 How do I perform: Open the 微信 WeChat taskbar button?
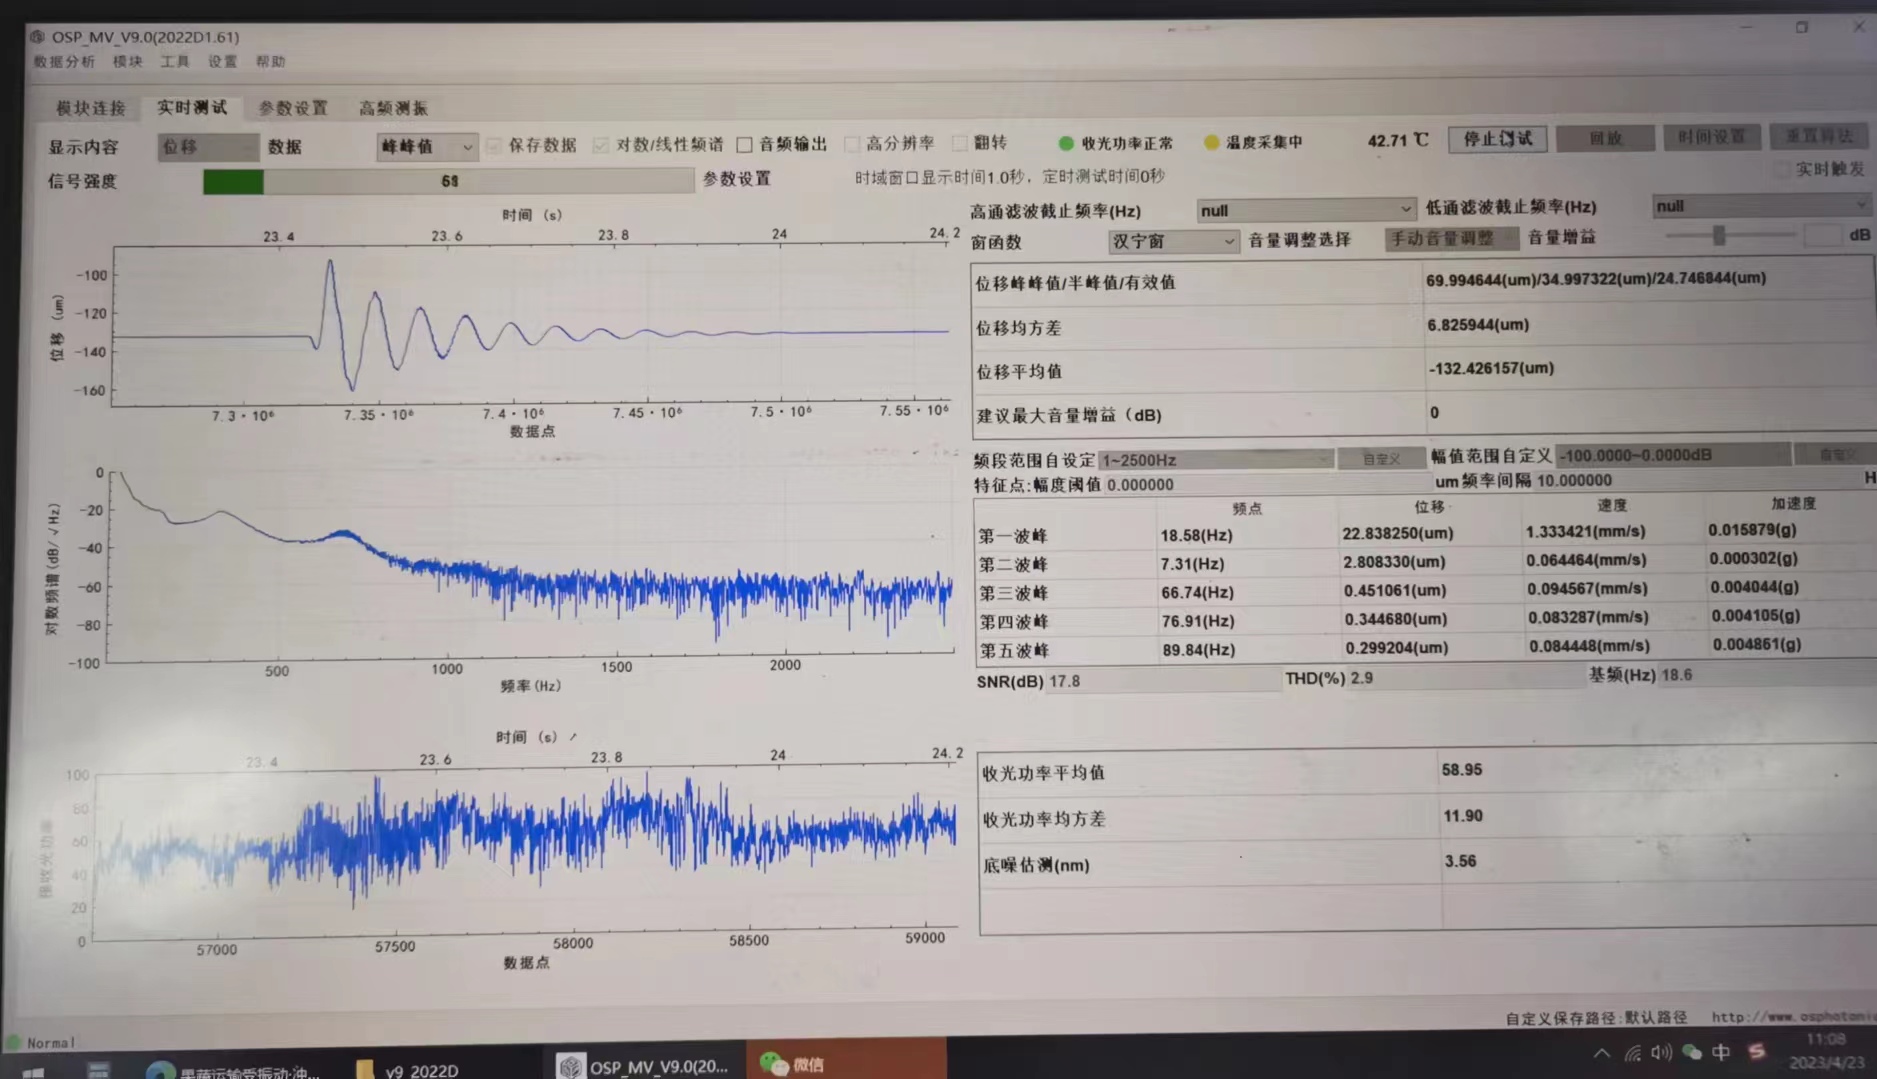846,1062
